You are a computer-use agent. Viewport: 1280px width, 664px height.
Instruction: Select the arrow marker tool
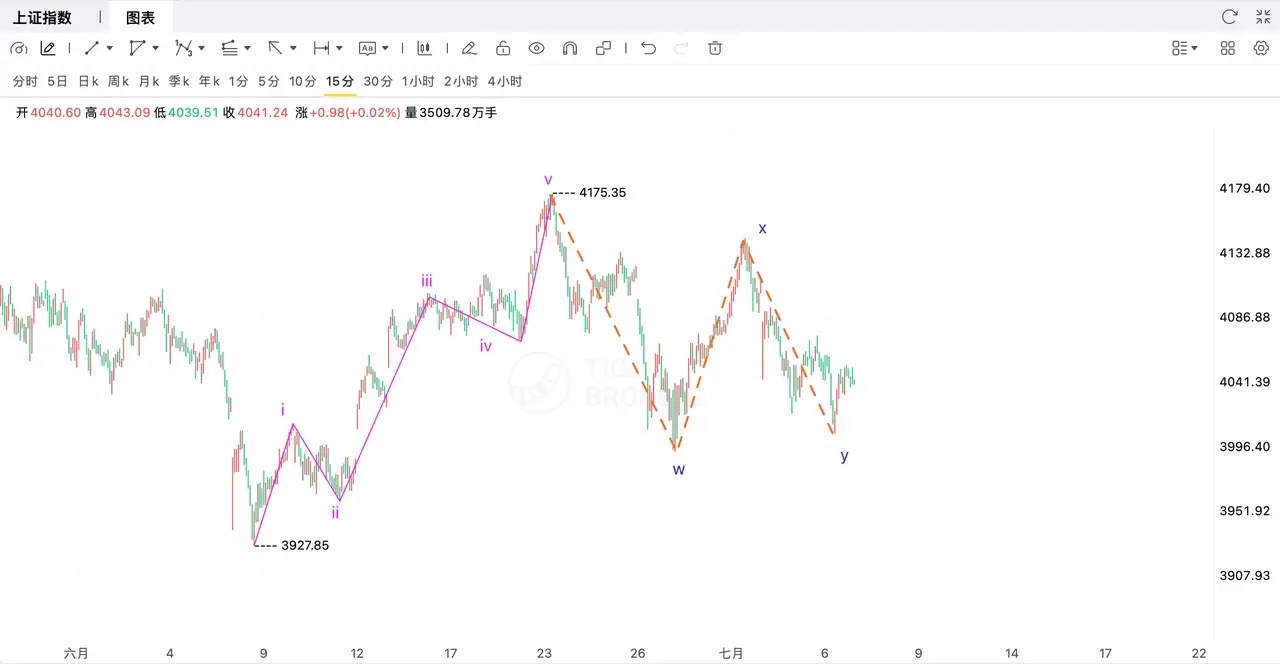(275, 48)
